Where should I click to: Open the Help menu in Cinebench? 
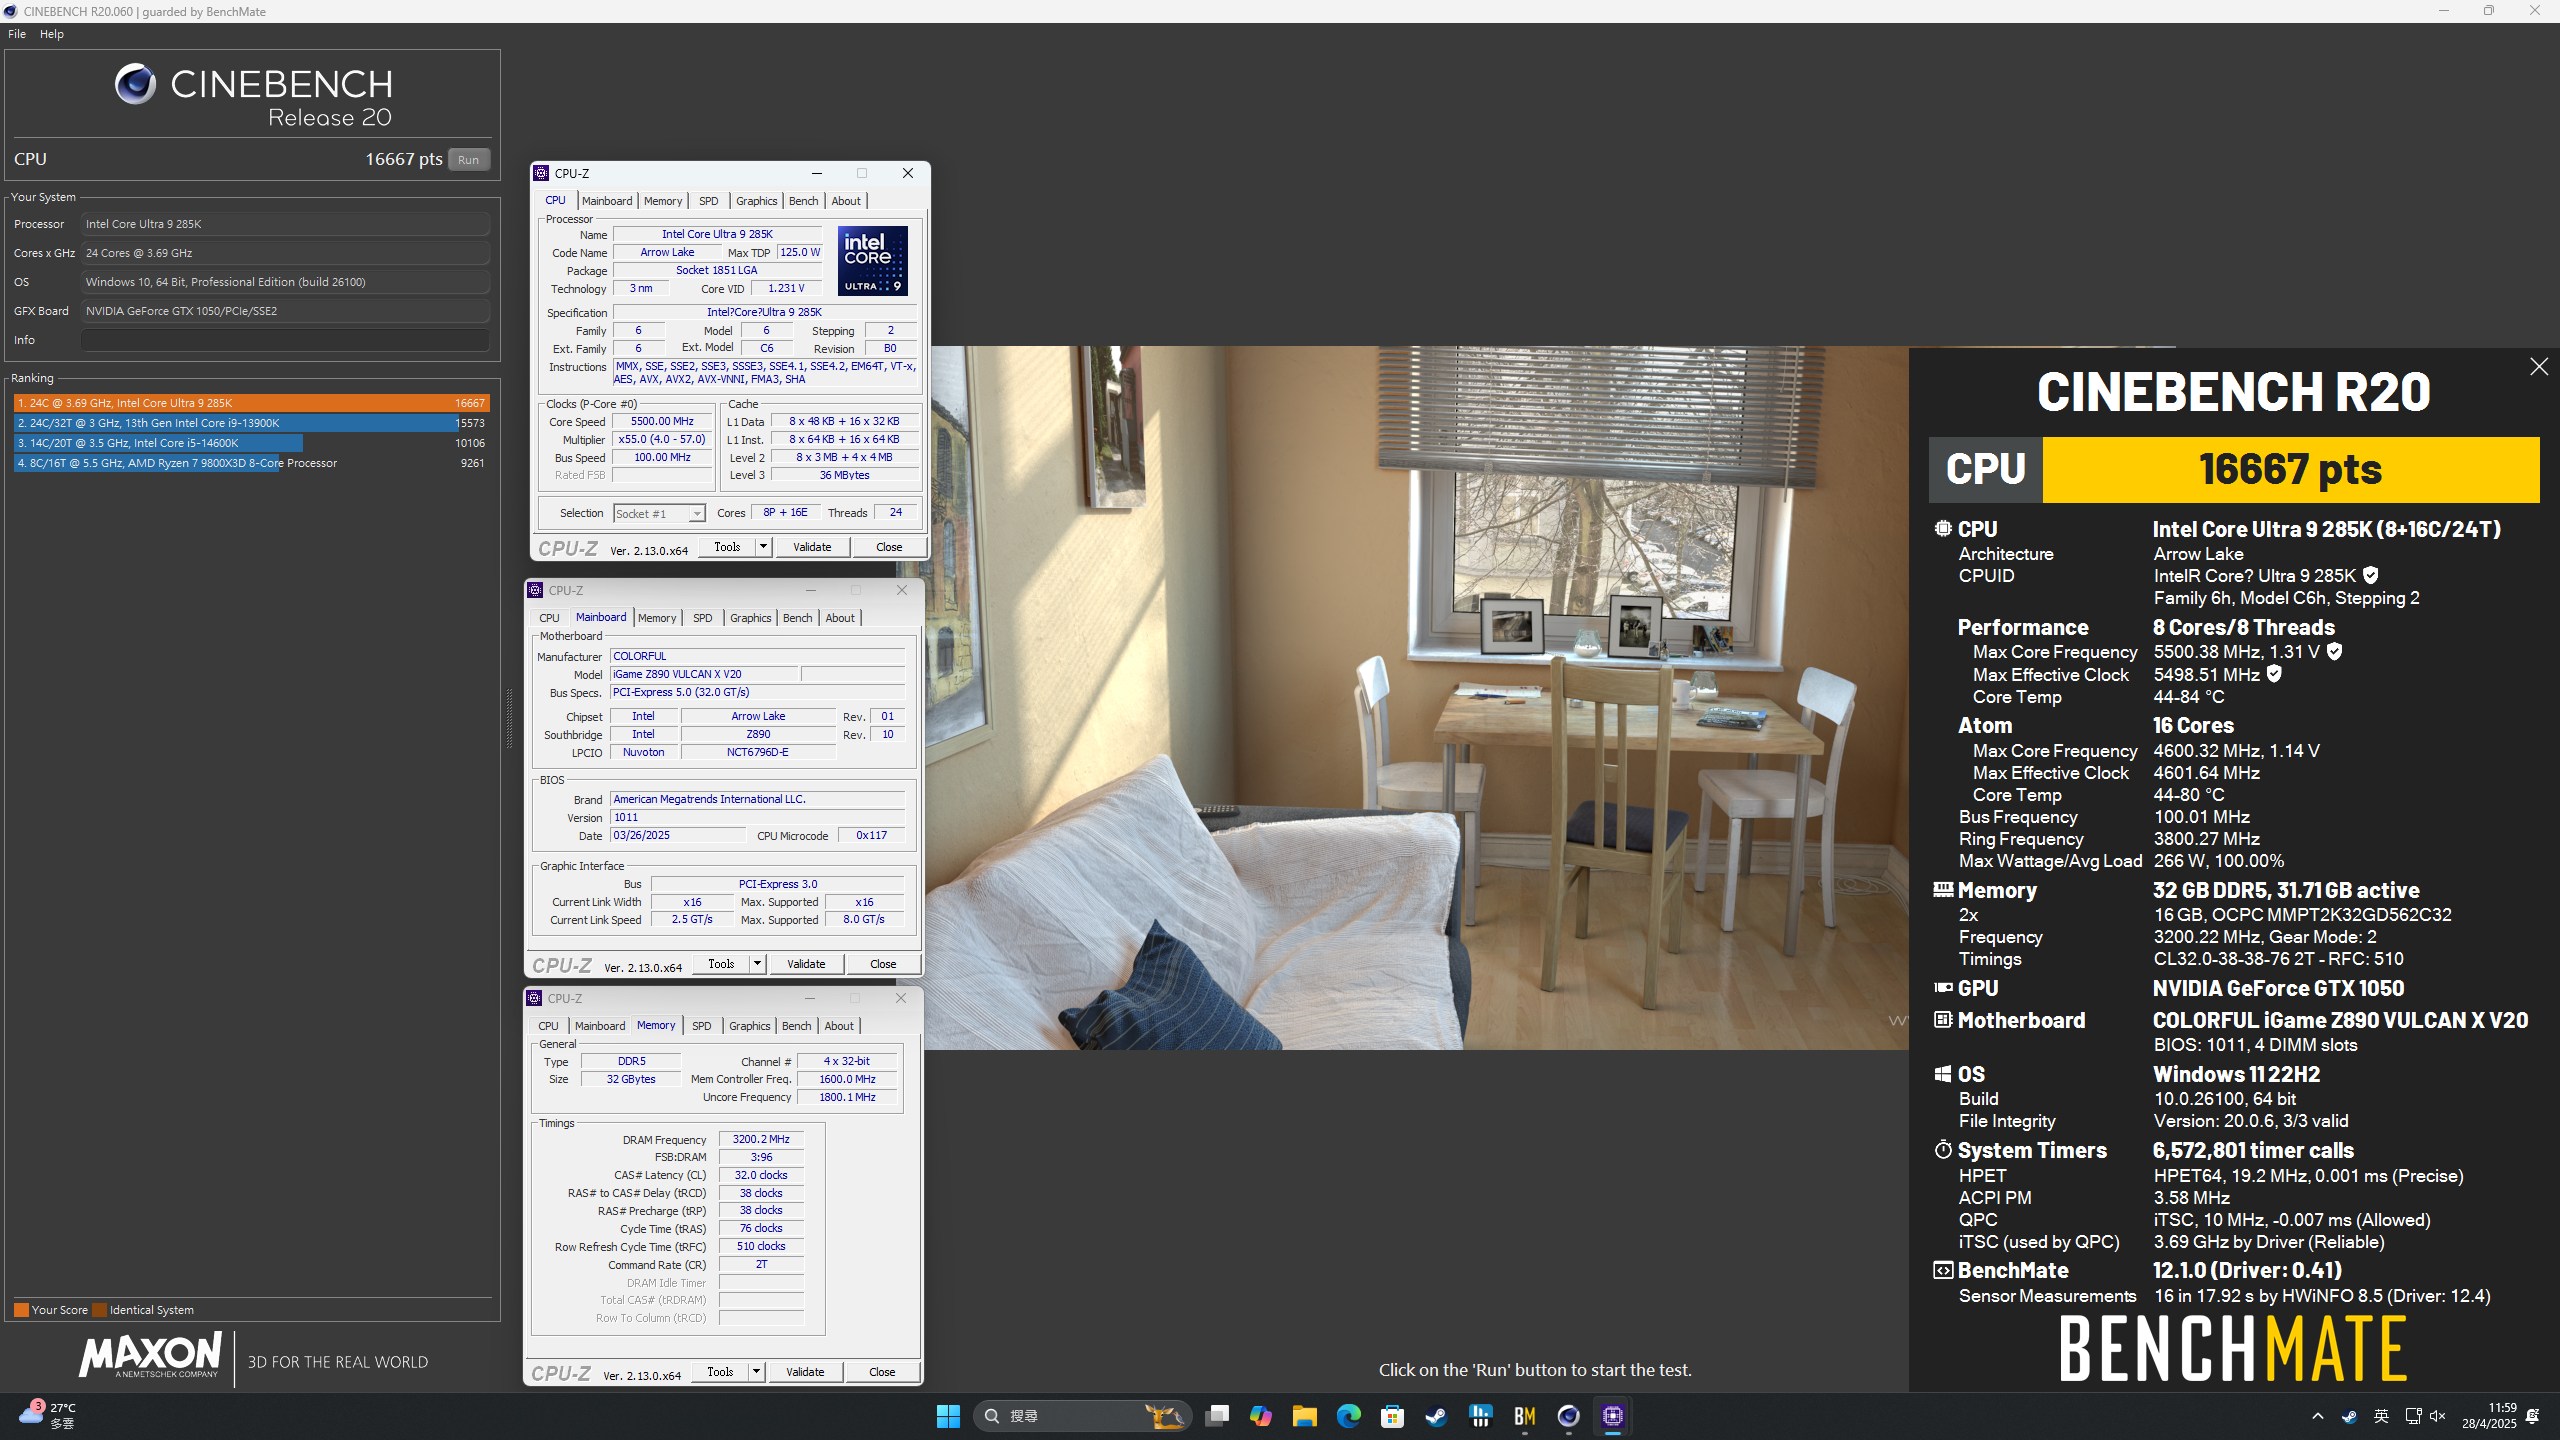click(52, 34)
